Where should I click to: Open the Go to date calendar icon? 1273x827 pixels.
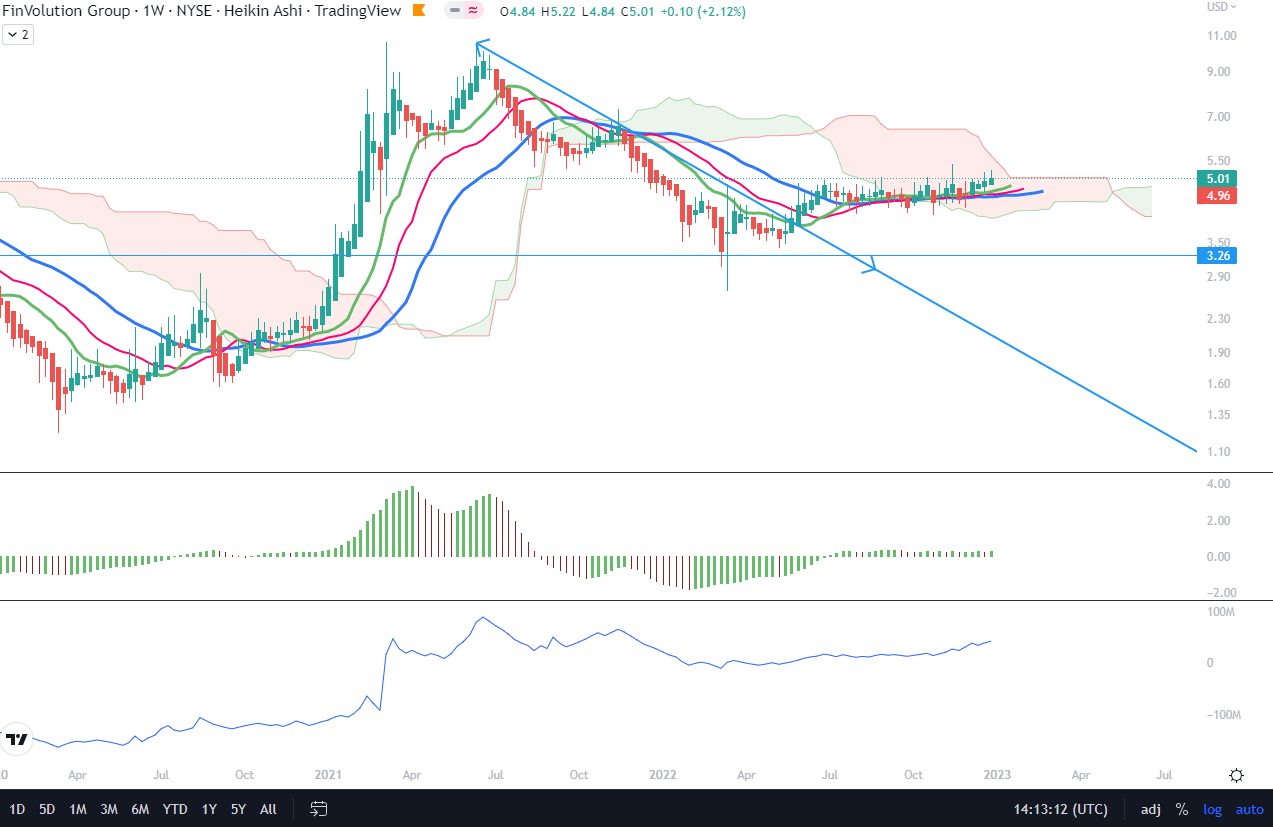(319, 808)
